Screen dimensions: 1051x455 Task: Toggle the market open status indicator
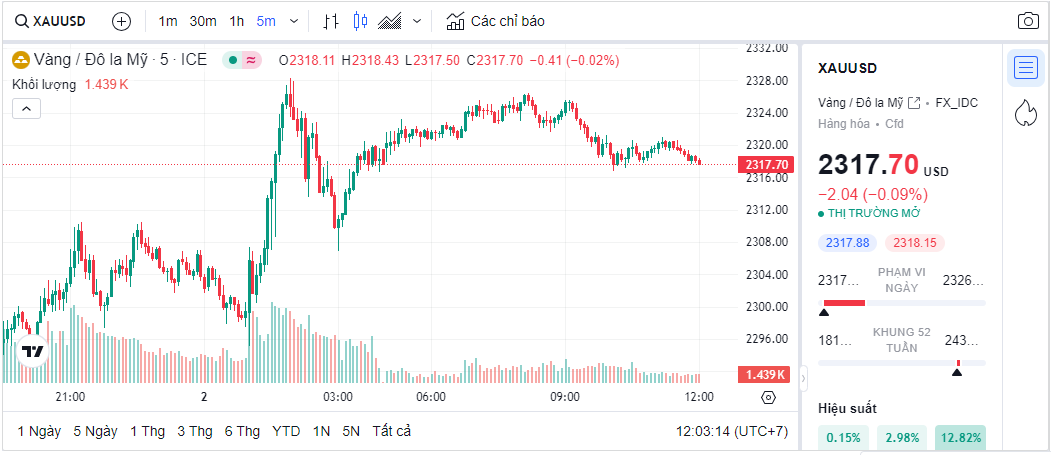(232, 60)
